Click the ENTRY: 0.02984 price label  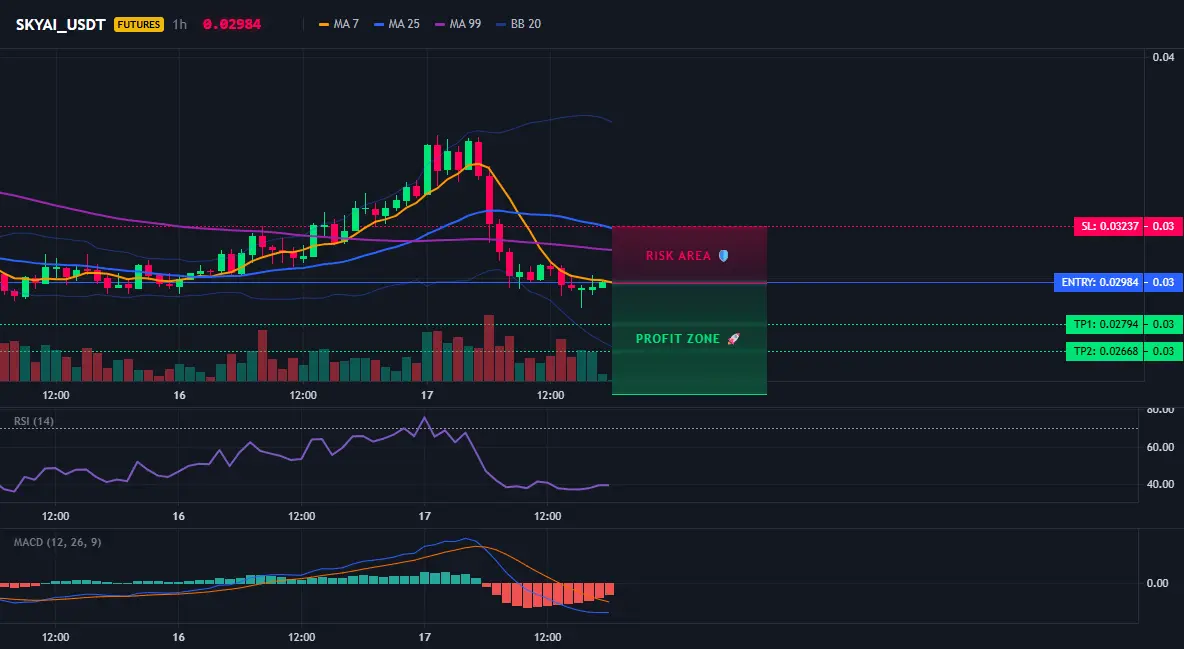coord(1099,283)
